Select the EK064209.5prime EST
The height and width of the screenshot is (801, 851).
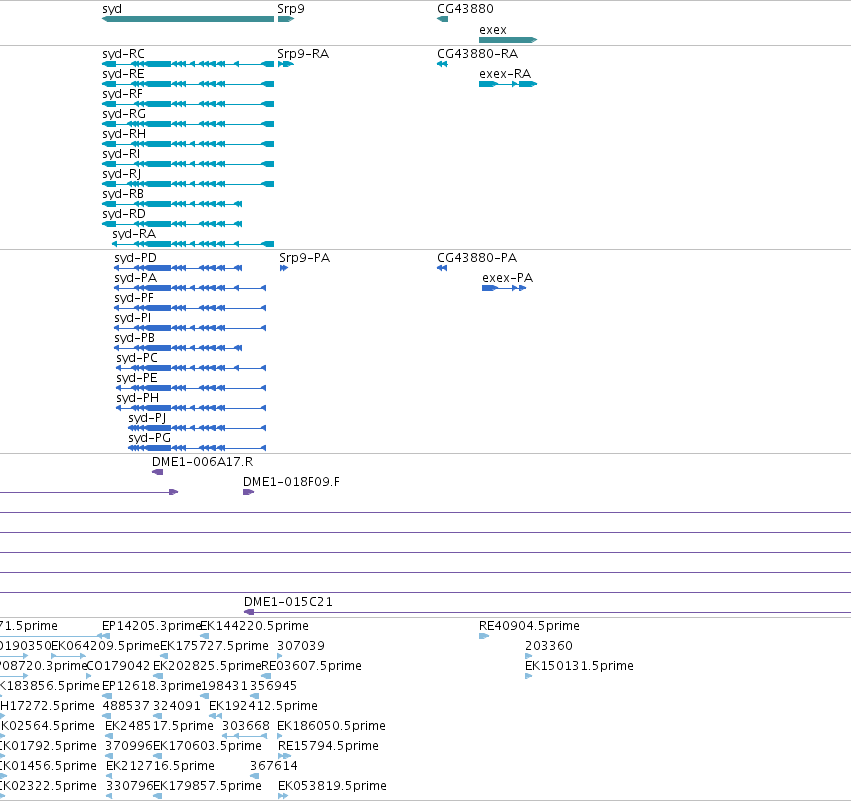(68, 656)
